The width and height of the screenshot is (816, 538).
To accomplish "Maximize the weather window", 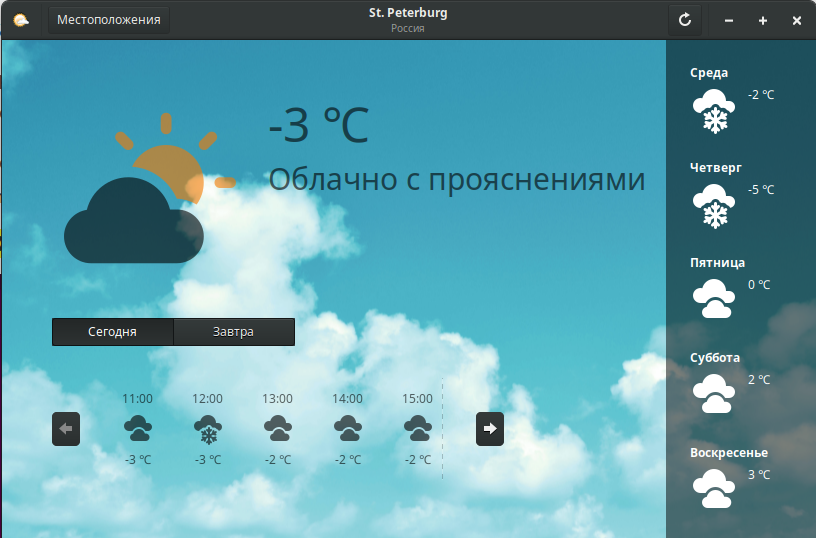I will pos(763,21).
